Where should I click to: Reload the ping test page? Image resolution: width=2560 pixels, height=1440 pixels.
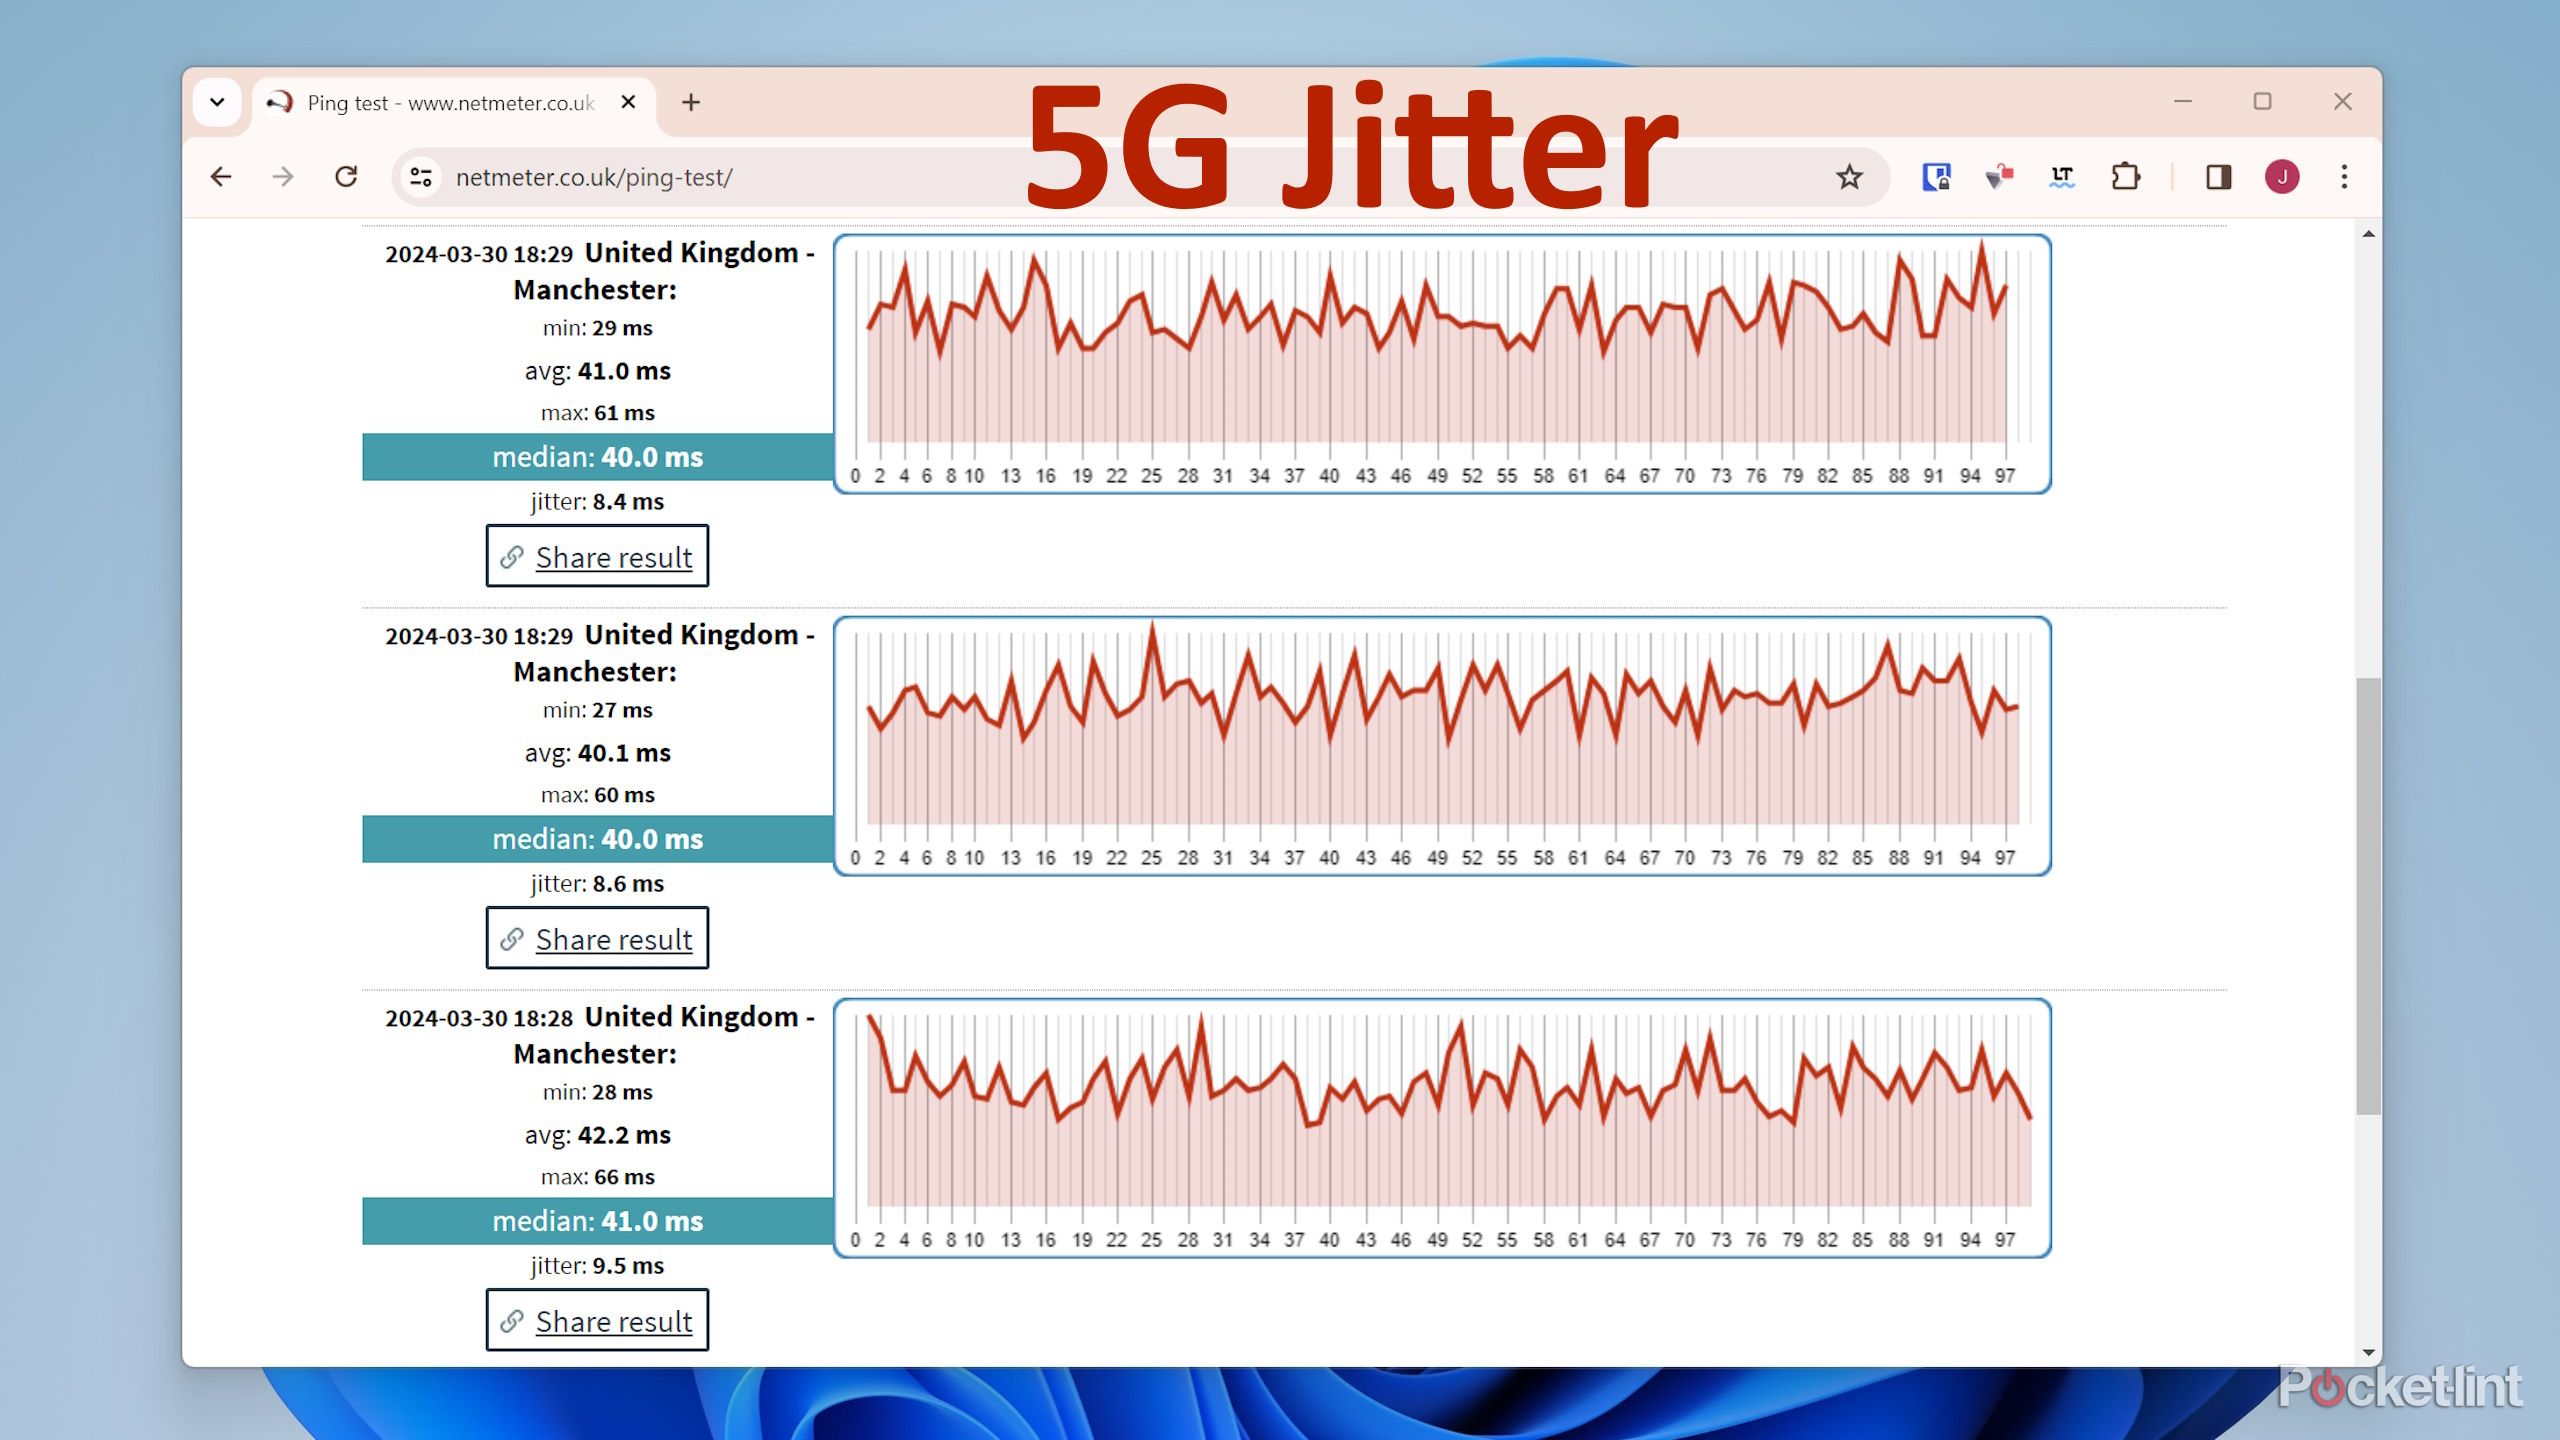pos(346,177)
